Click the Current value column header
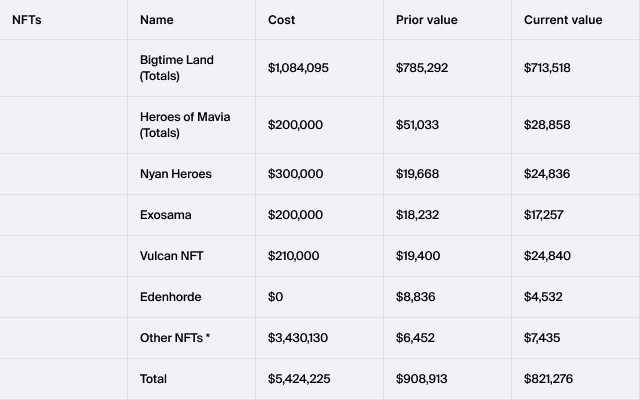The height and width of the screenshot is (400, 640). point(562,20)
